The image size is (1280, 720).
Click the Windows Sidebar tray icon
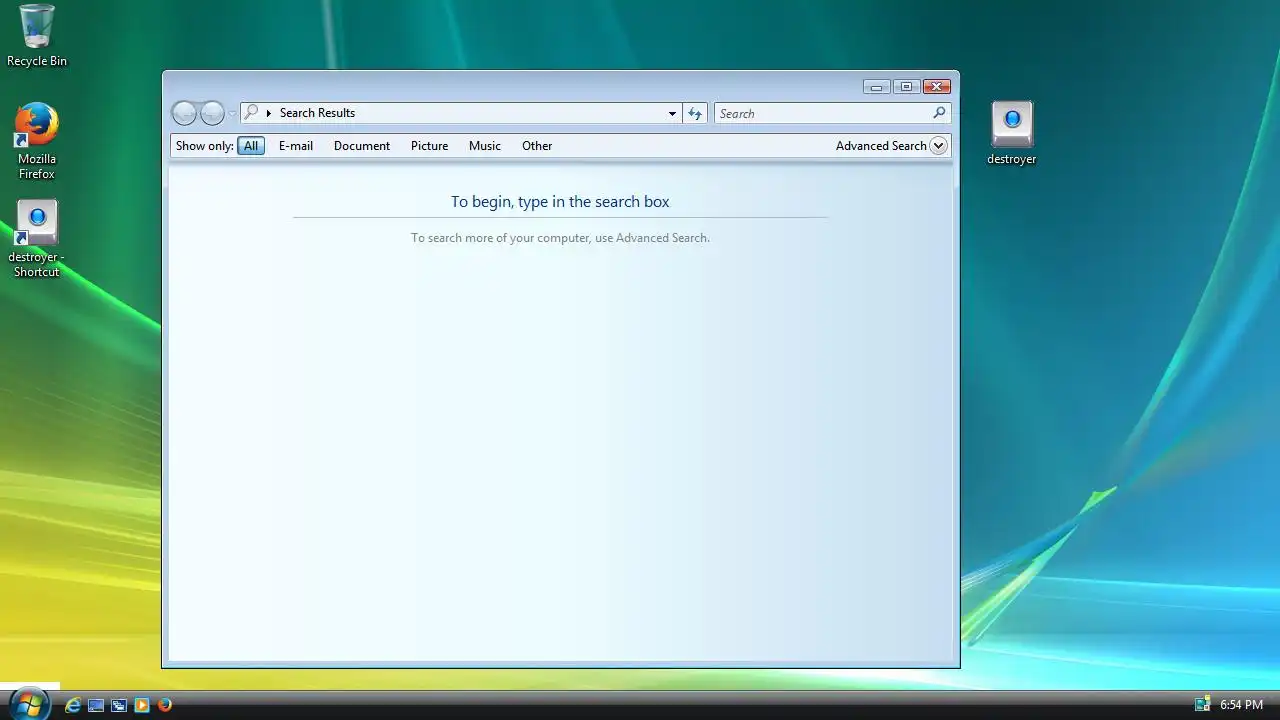pyautogui.click(x=1202, y=705)
